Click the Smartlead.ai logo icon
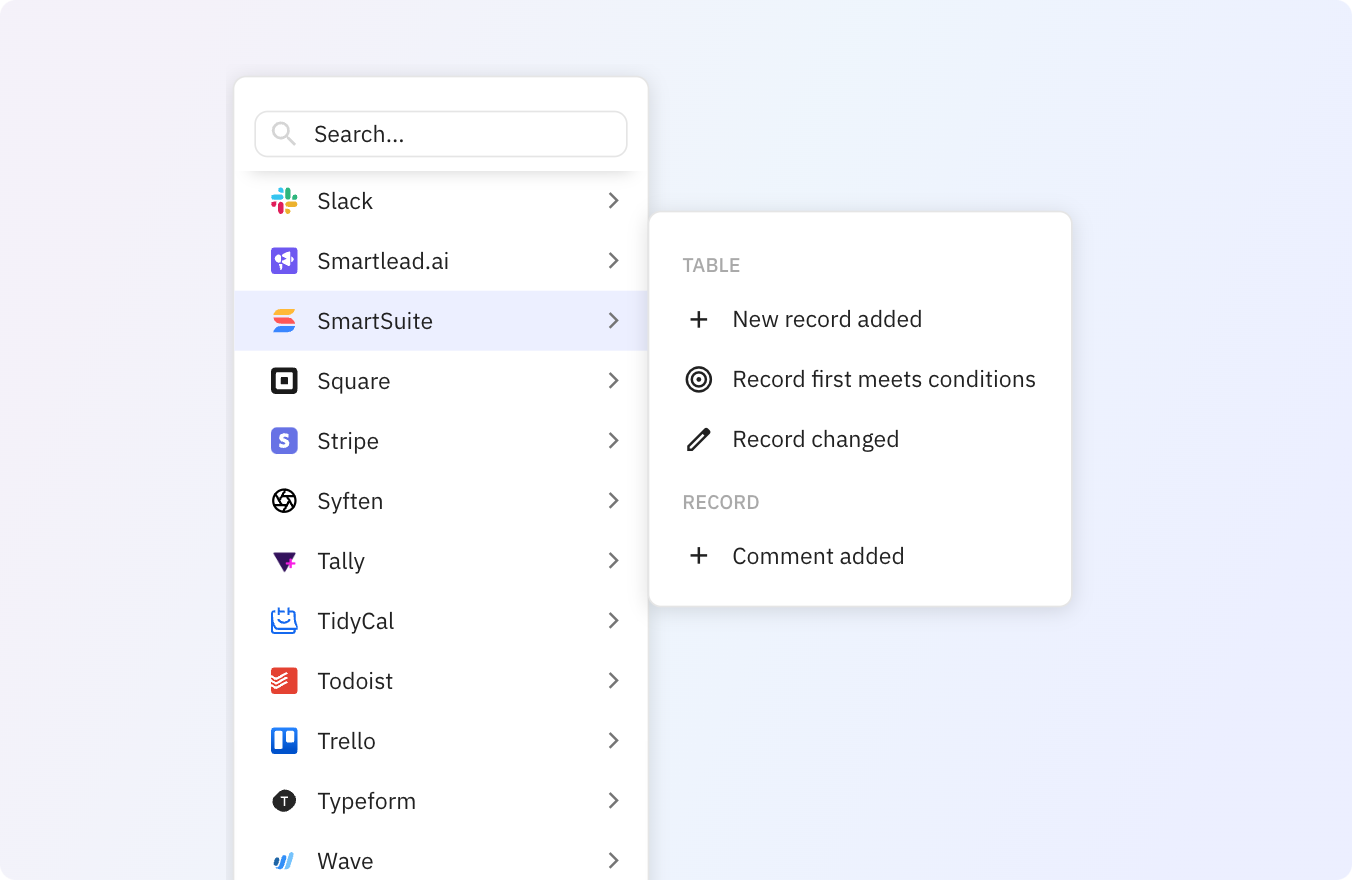Image resolution: width=1352 pixels, height=880 pixels. point(284,261)
